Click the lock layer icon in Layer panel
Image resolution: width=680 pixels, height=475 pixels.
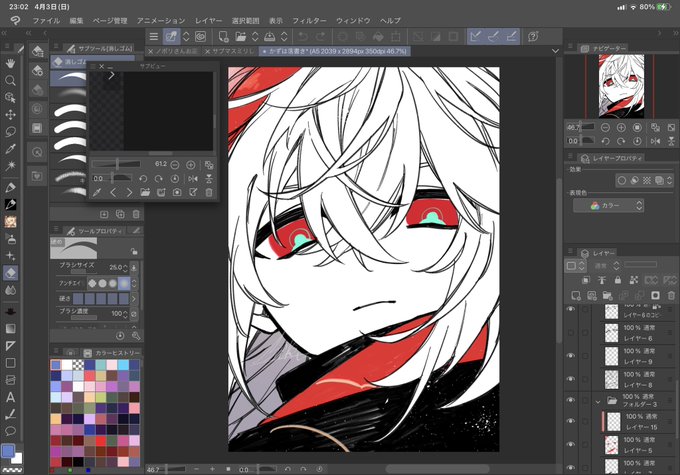pos(618,280)
